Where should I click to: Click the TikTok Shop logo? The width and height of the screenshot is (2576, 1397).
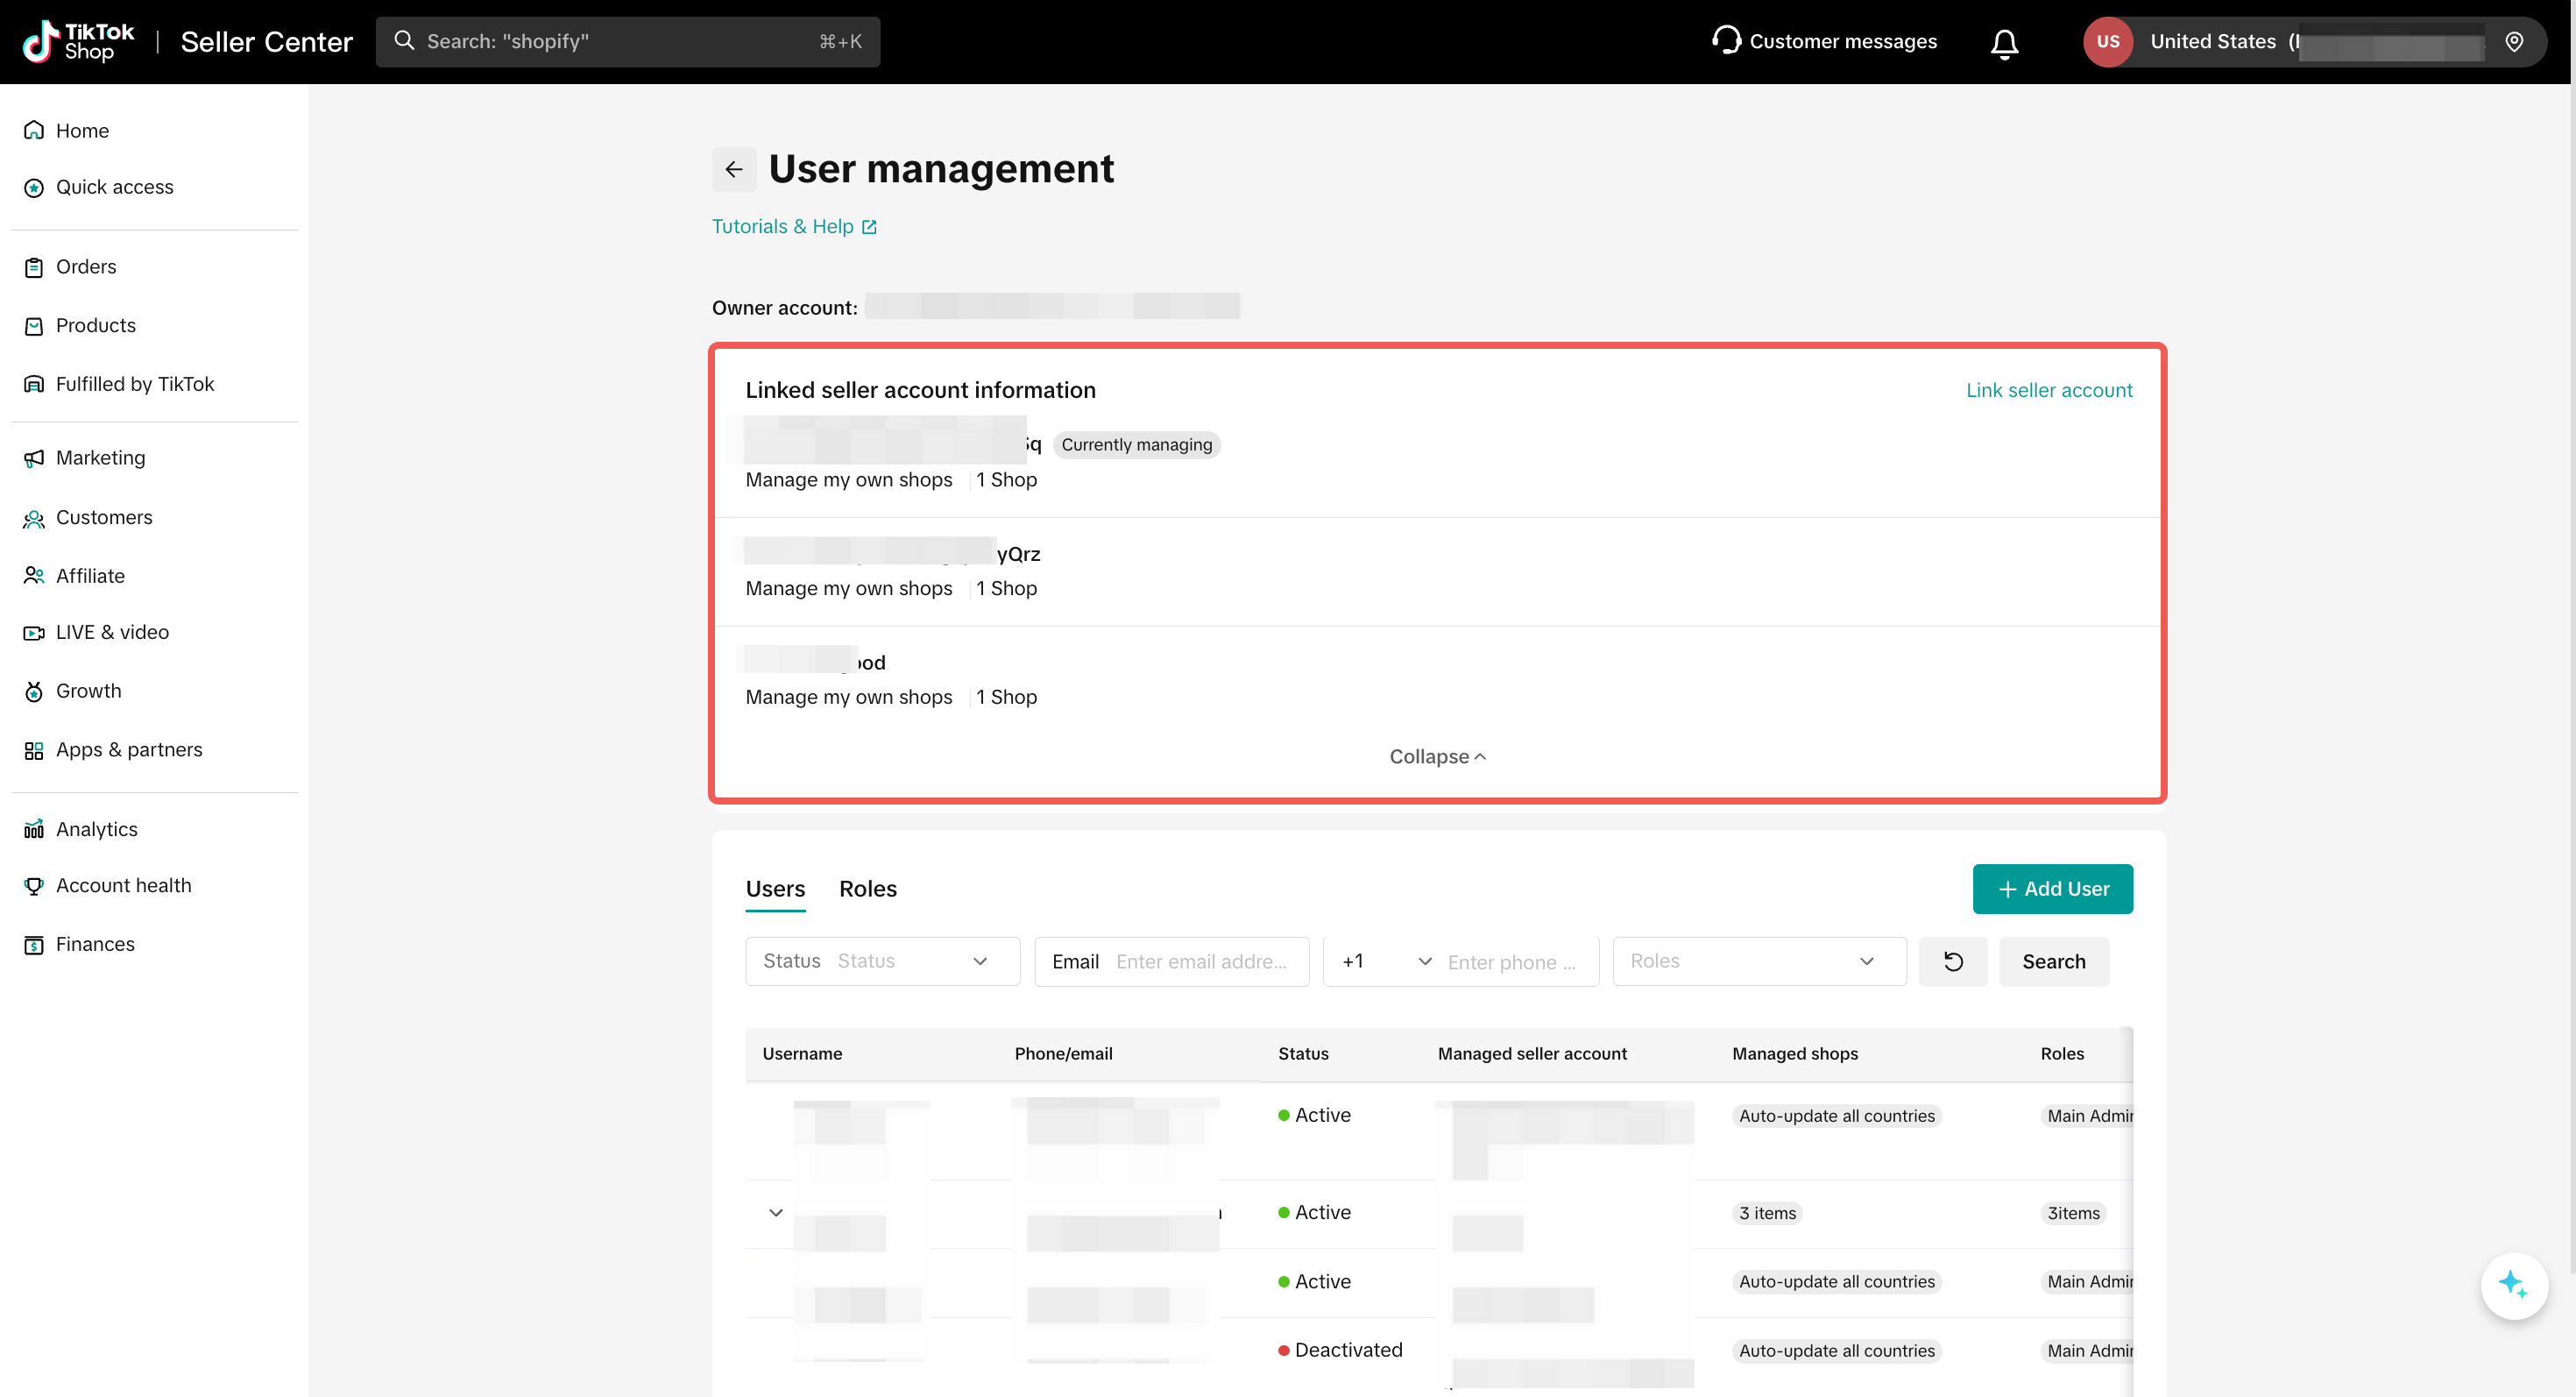[79, 42]
